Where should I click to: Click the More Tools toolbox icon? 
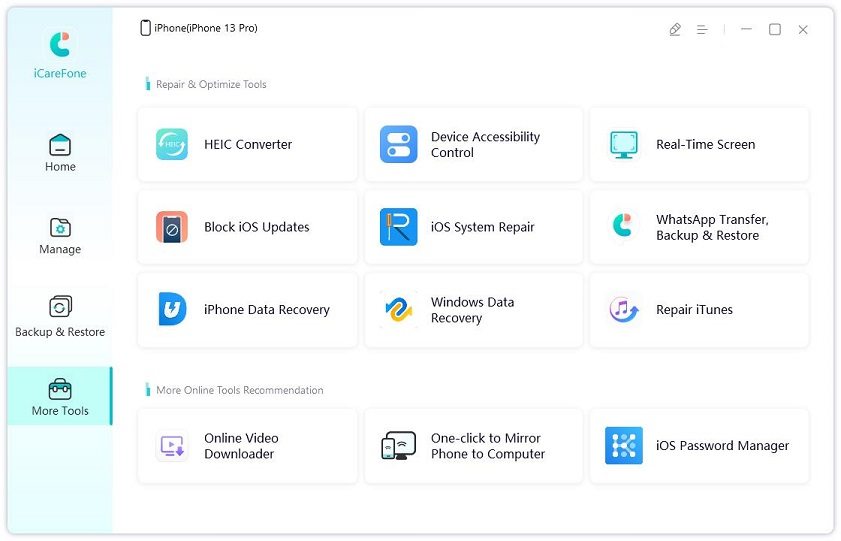[x=60, y=389]
